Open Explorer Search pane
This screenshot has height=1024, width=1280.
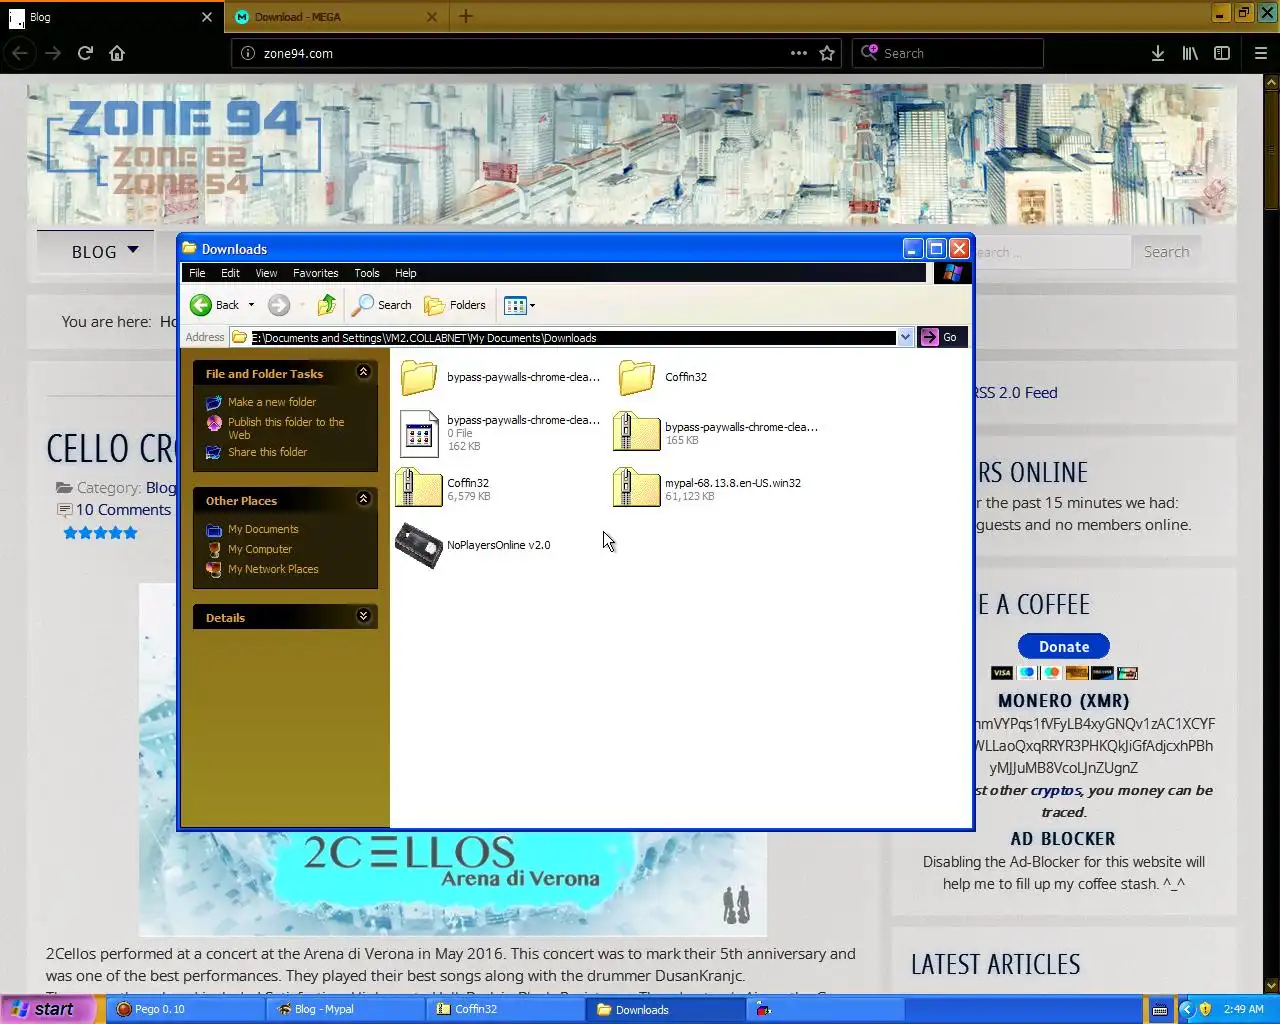coord(382,305)
